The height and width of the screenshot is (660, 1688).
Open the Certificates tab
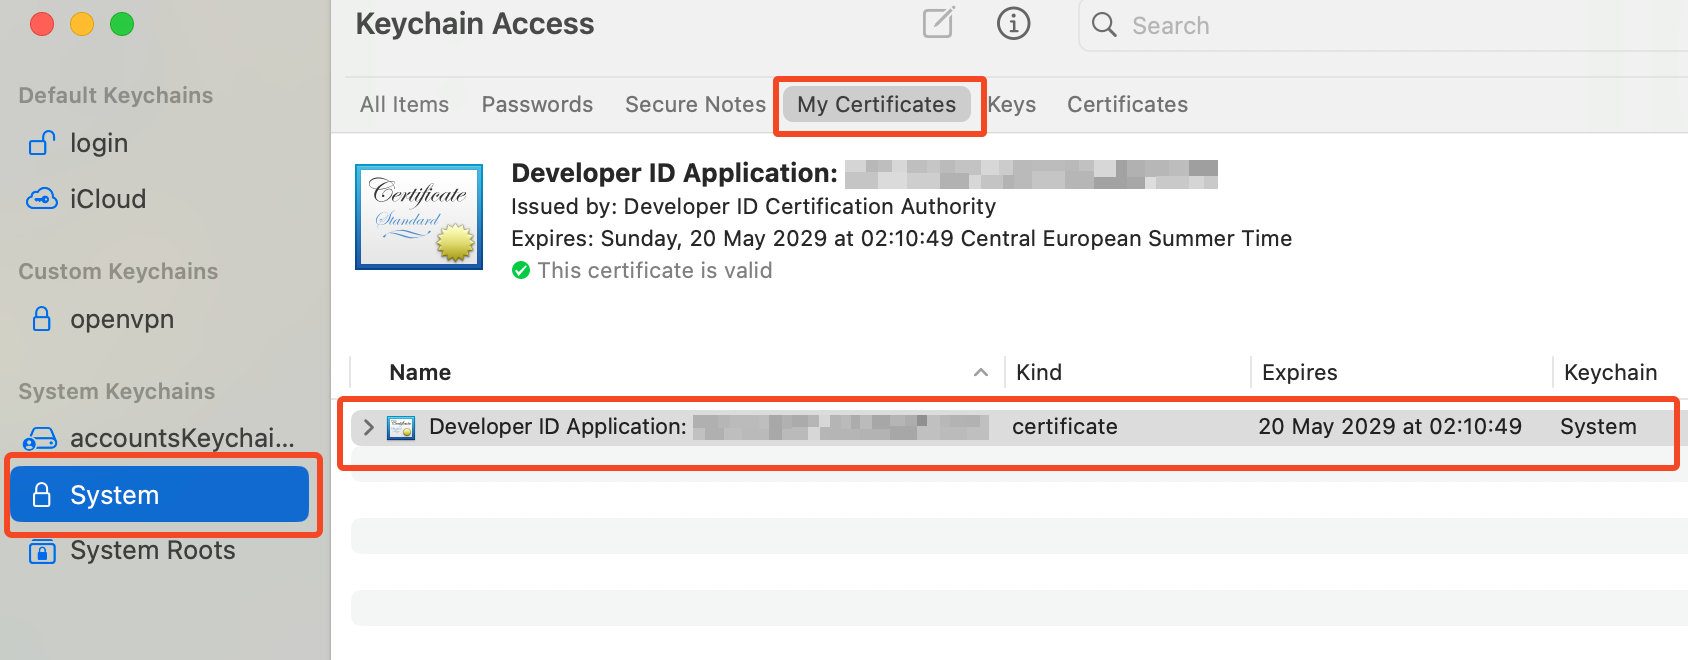click(1127, 104)
